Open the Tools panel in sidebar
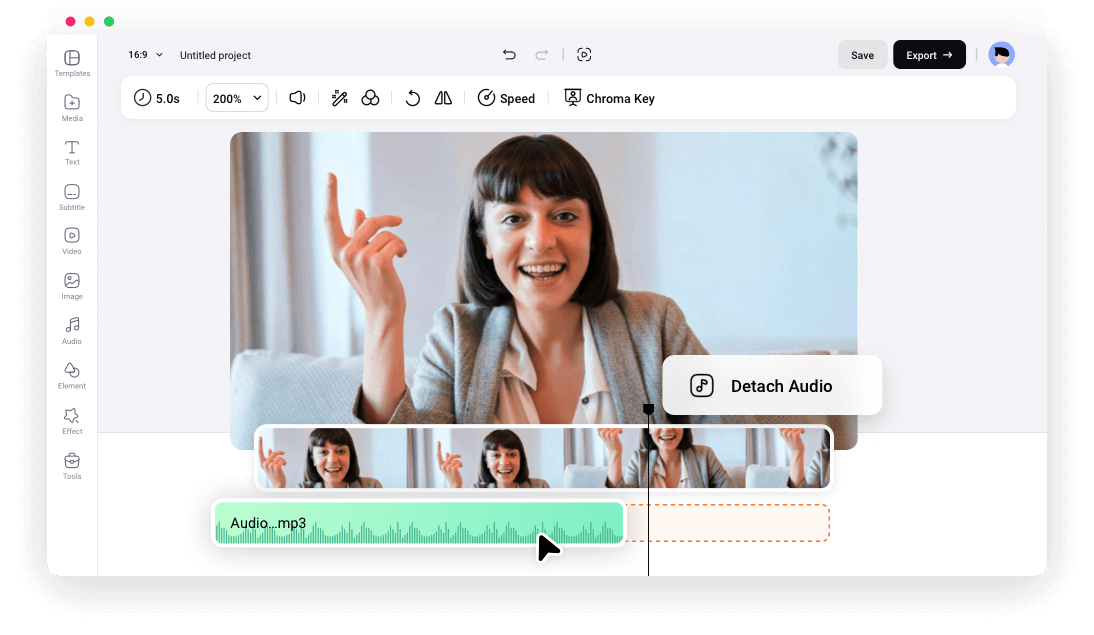Viewport: 1094px width, 635px height. 72,466
